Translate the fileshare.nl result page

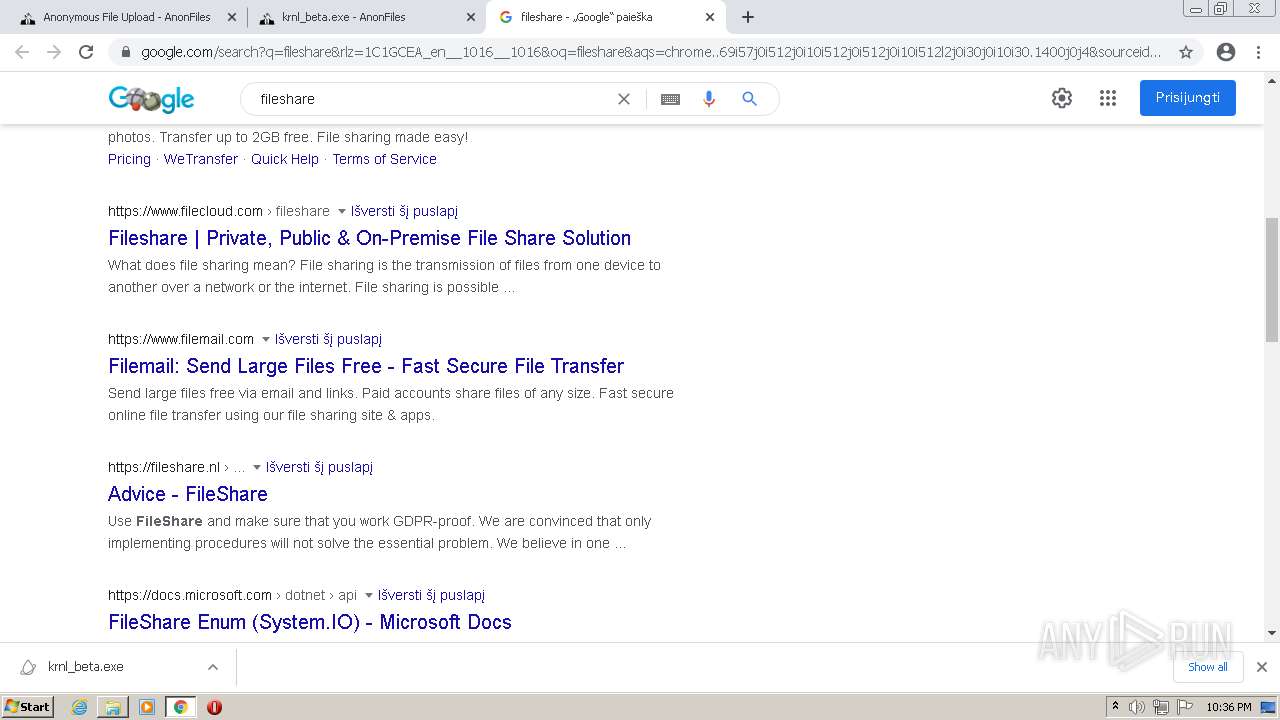[x=319, y=467]
